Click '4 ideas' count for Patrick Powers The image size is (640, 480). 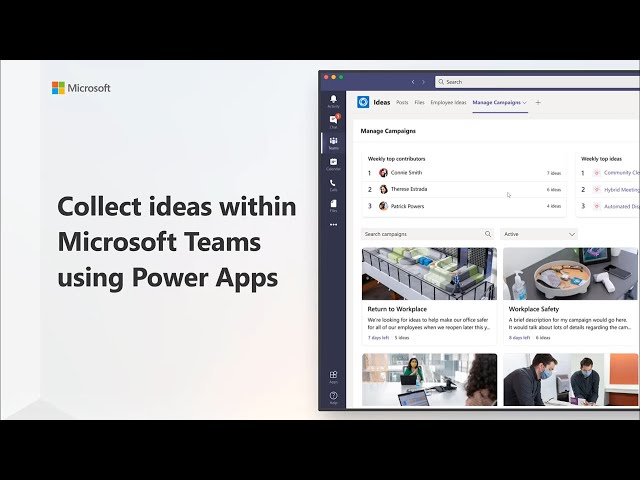point(554,206)
